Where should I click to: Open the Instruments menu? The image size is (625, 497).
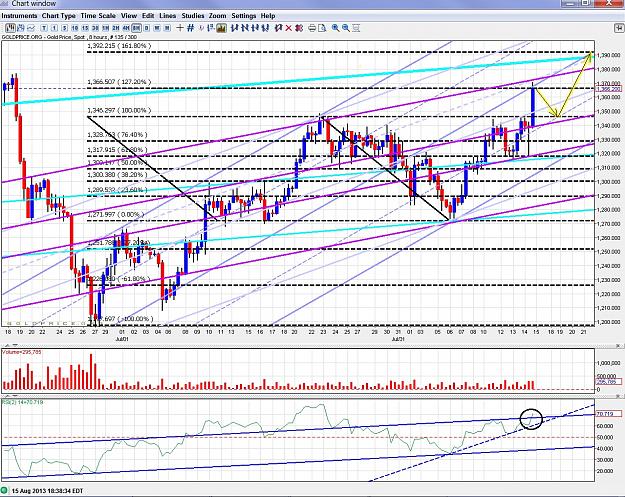click(x=19, y=16)
